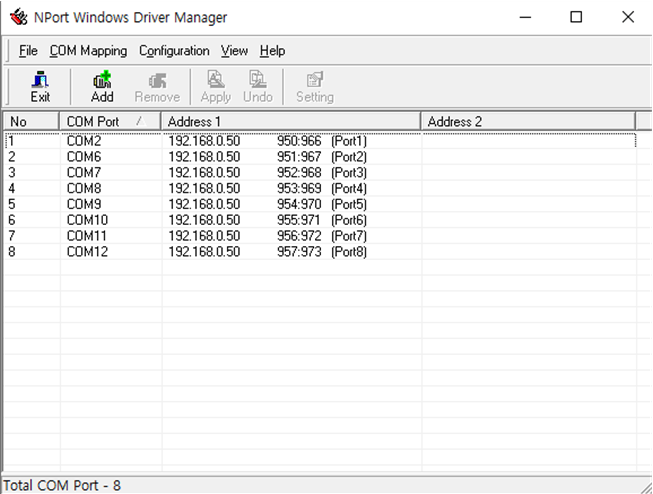Image resolution: width=653 pixels, height=494 pixels.
Task: Click the (Port3) label
Action: (349, 172)
